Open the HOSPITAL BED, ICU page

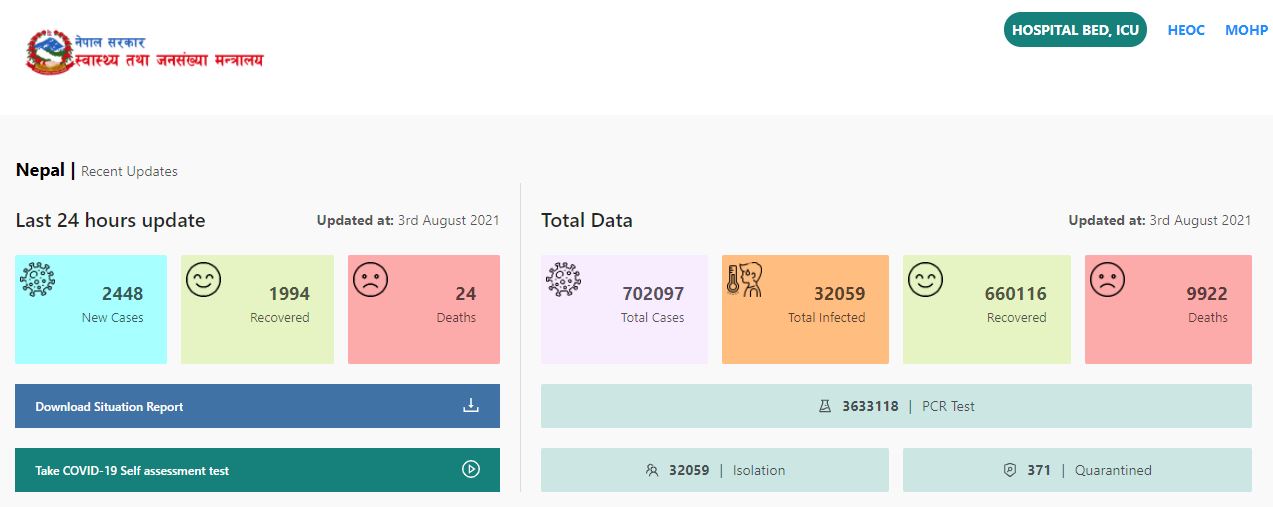[x=1075, y=30]
